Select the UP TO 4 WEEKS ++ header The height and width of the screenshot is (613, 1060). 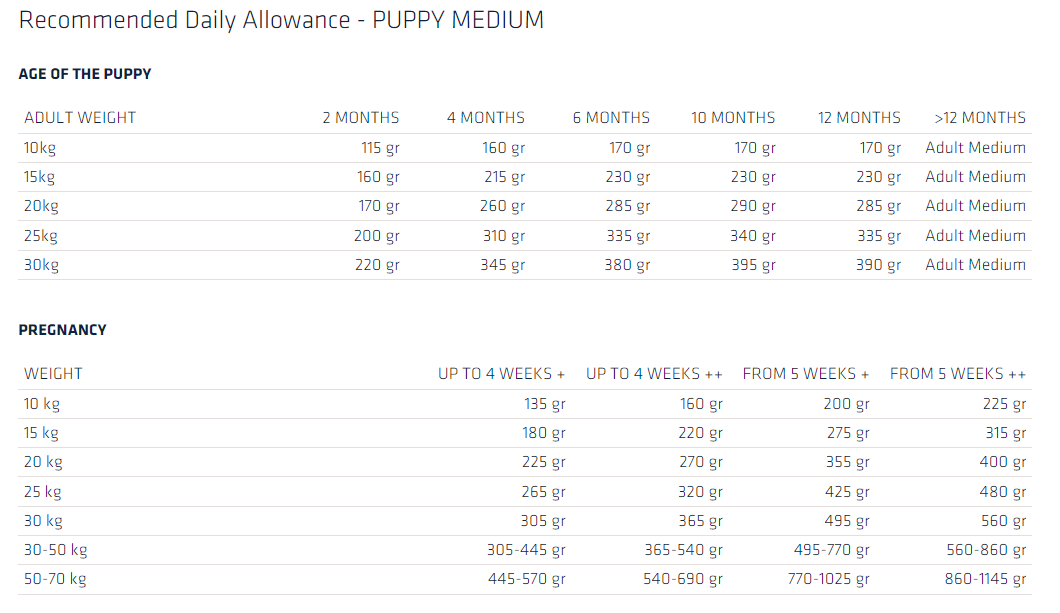pos(654,374)
